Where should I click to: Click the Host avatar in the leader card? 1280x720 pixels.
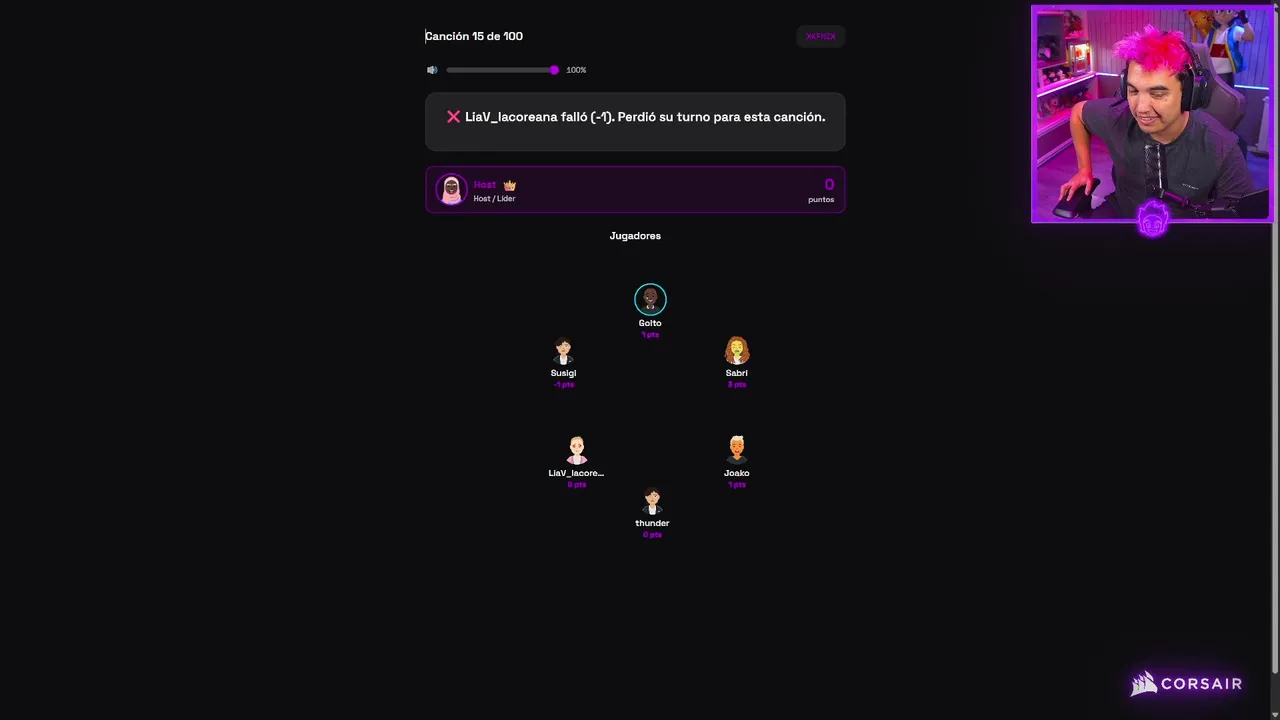pyautogui.click(x=451, y=190)
